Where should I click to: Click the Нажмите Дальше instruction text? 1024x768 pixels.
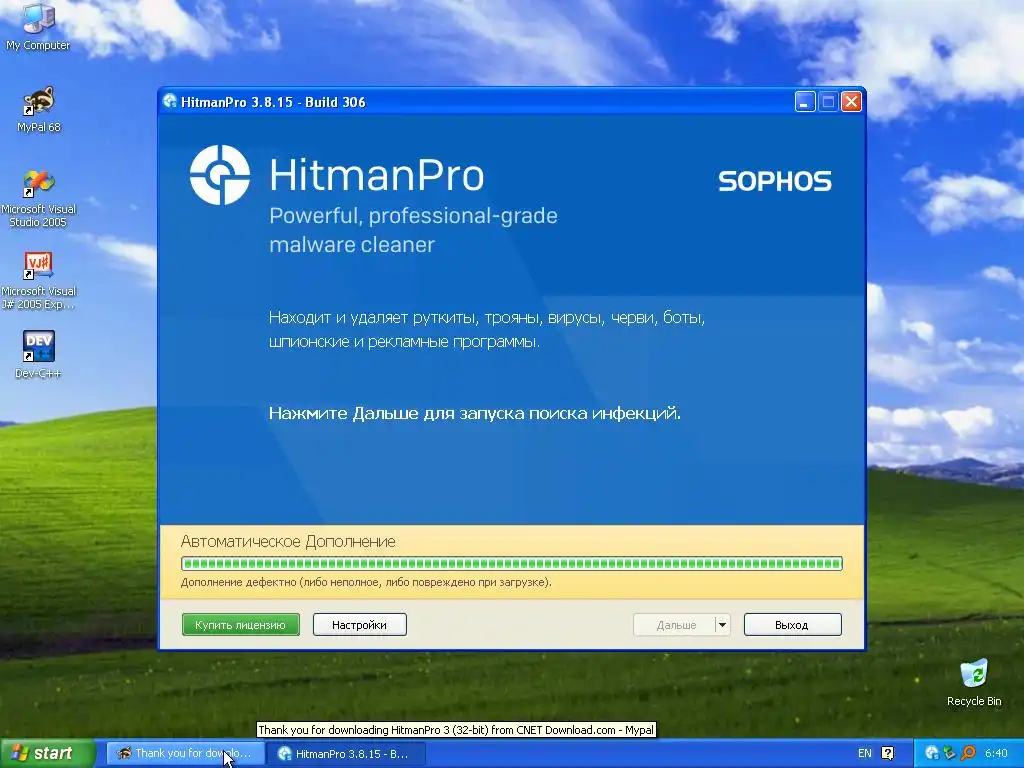(x=475, y=413)
